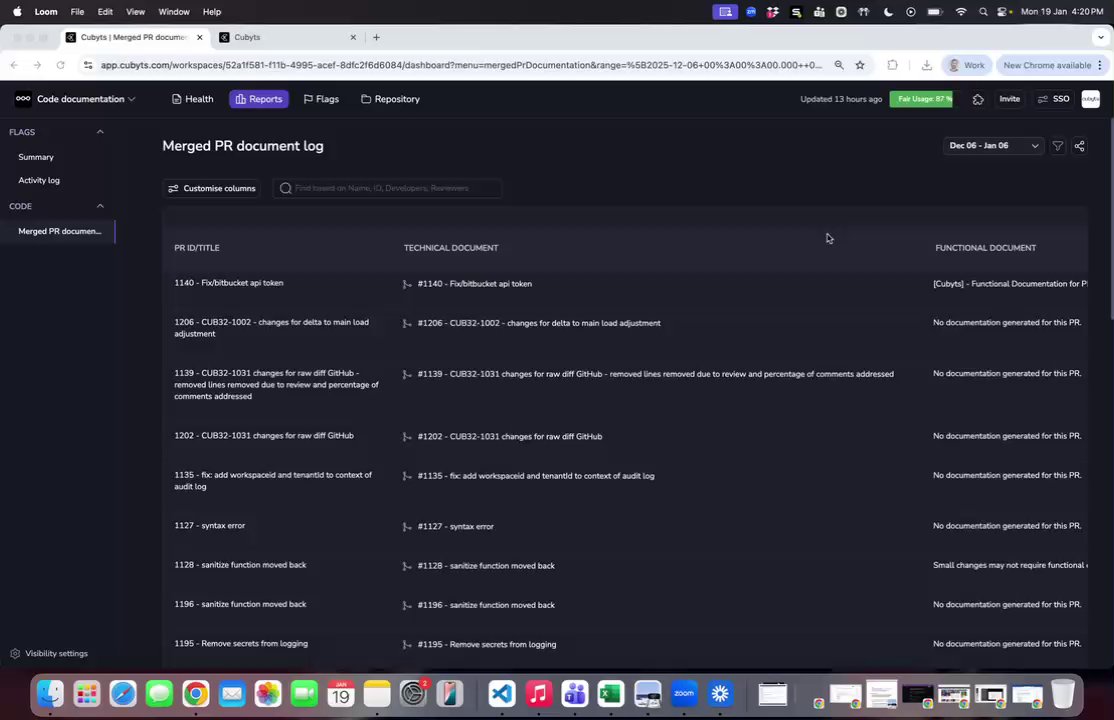Screen dimensions: 1114x720
Task: Open technical document #1128 sanitize function link
Action: (x=486, y=566)
